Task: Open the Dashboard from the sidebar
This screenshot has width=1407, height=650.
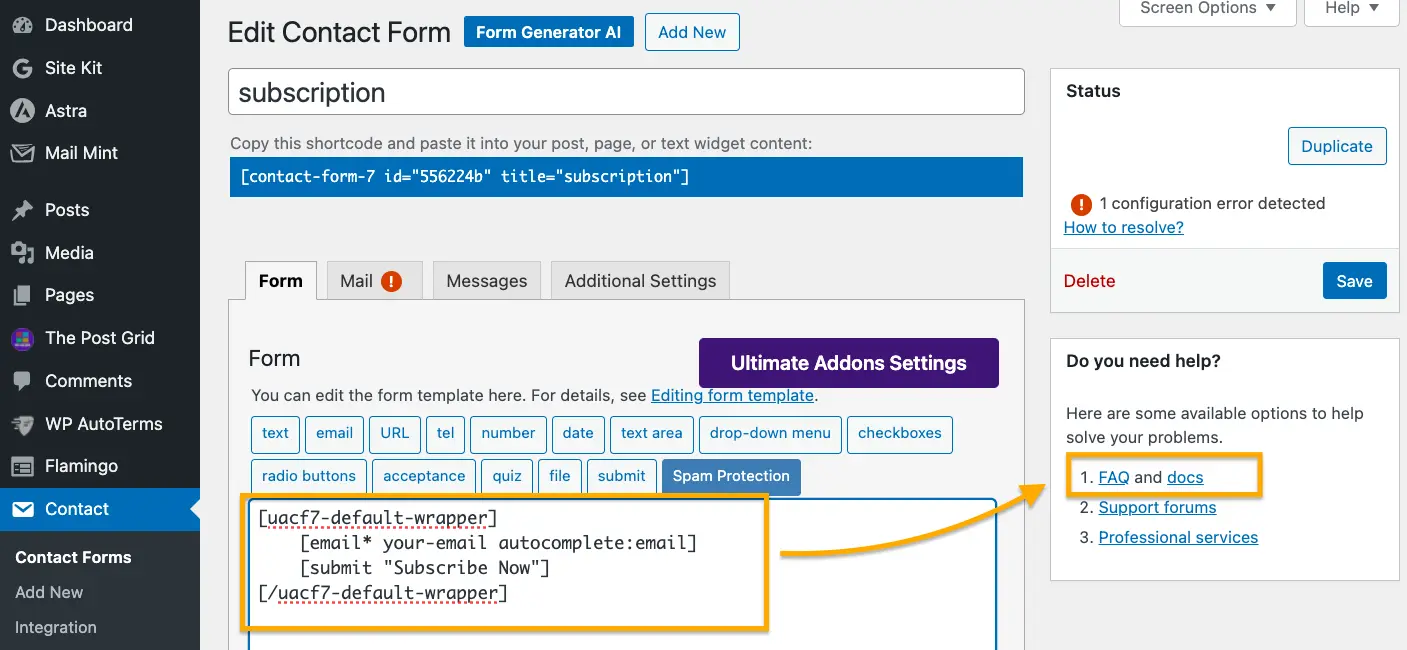Action: (87, 24)
